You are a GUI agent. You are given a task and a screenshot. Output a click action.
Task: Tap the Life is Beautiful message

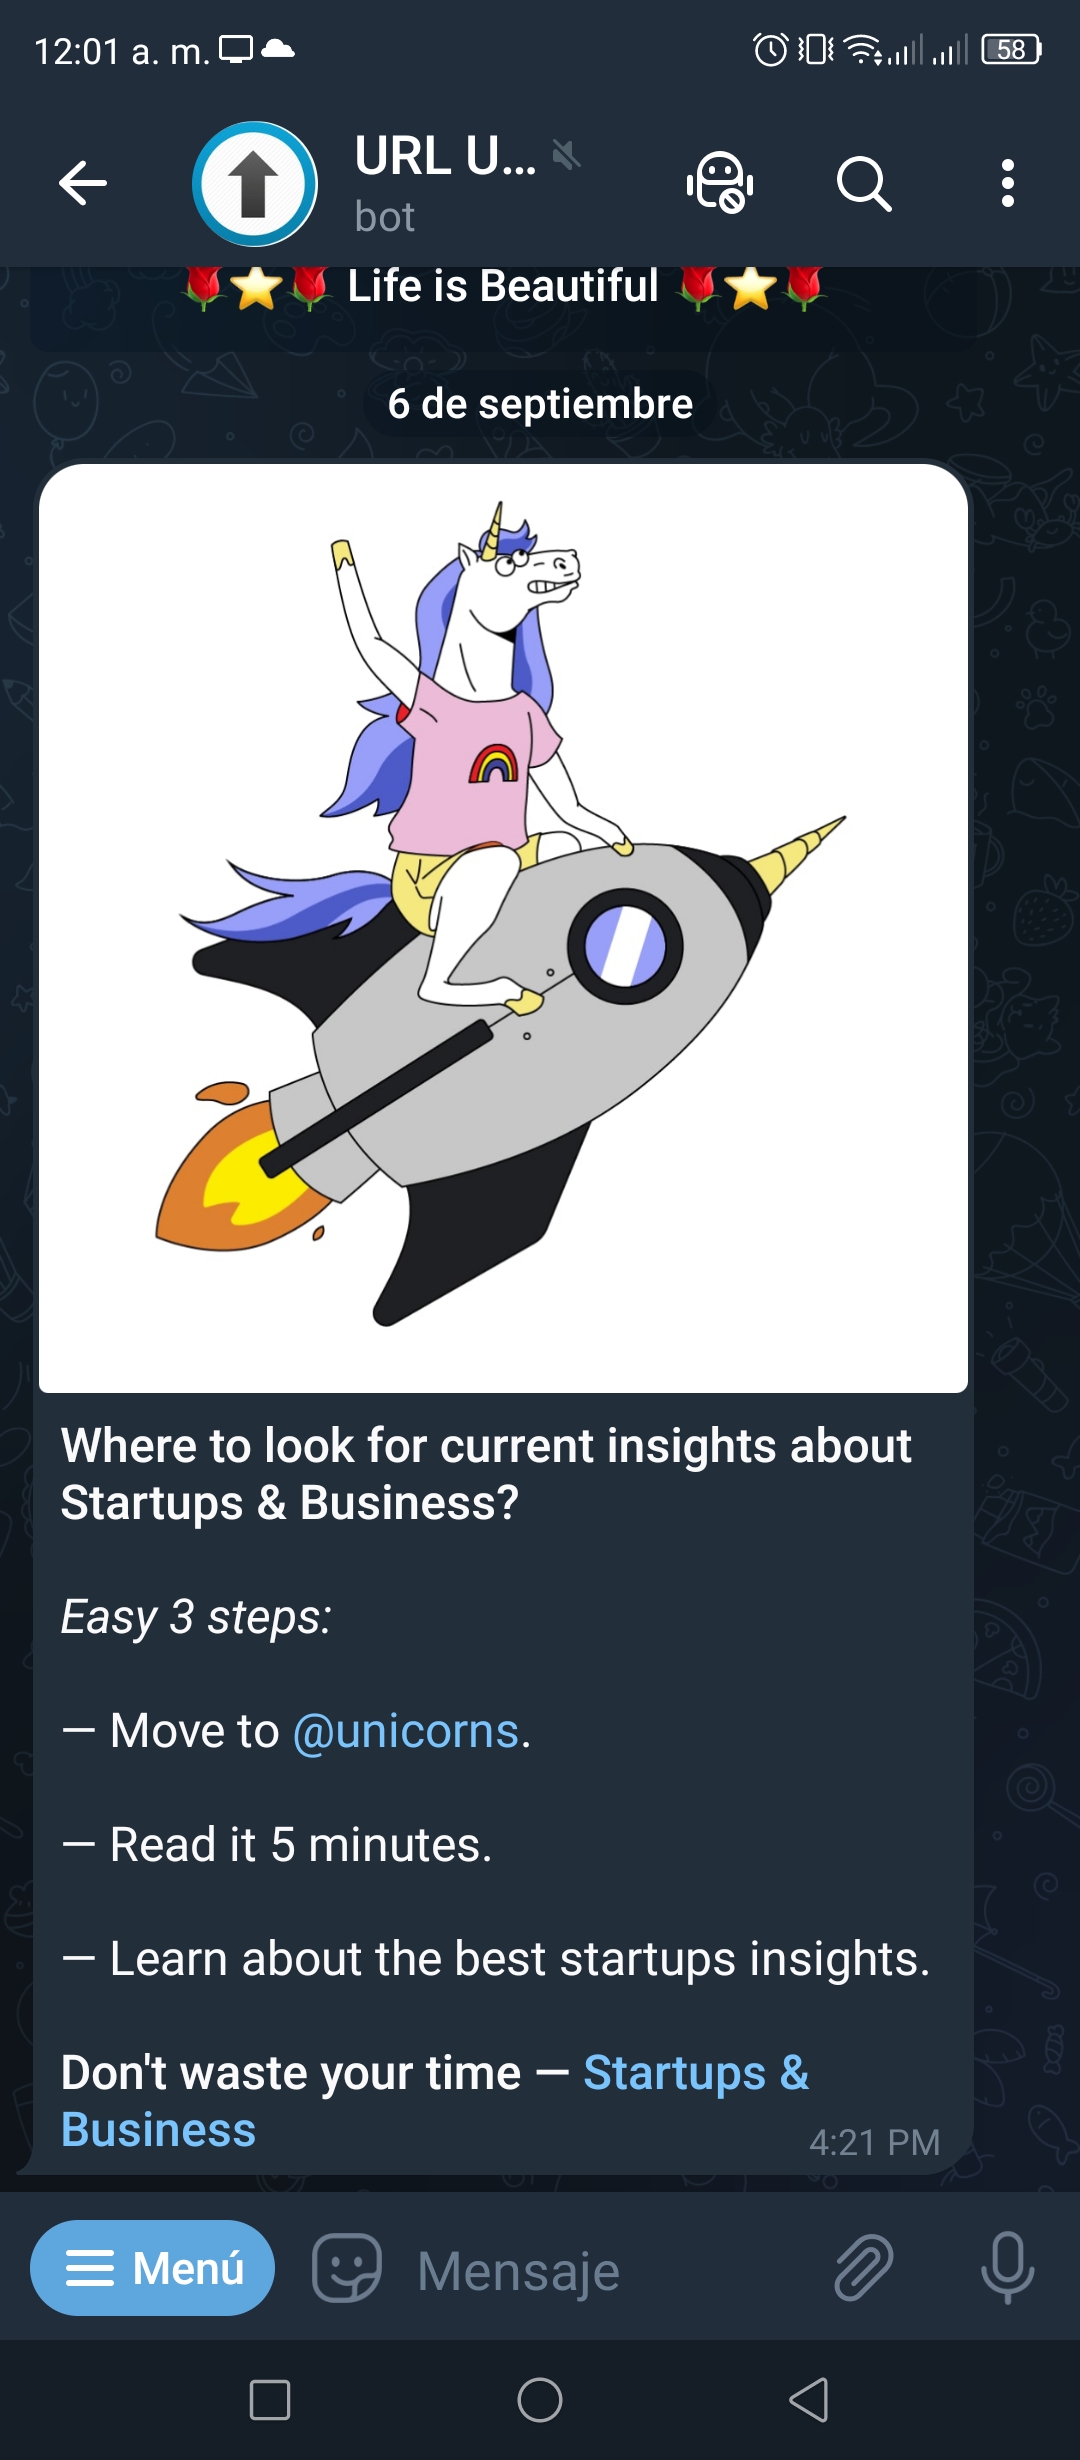503,287
